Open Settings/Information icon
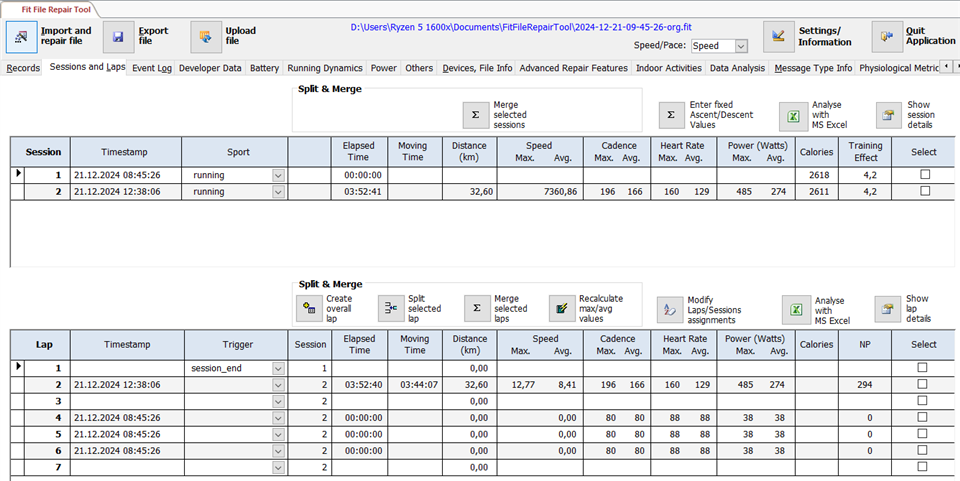Image resolution: width=960 pixels, height=481 pixels. tap(778, 37)
